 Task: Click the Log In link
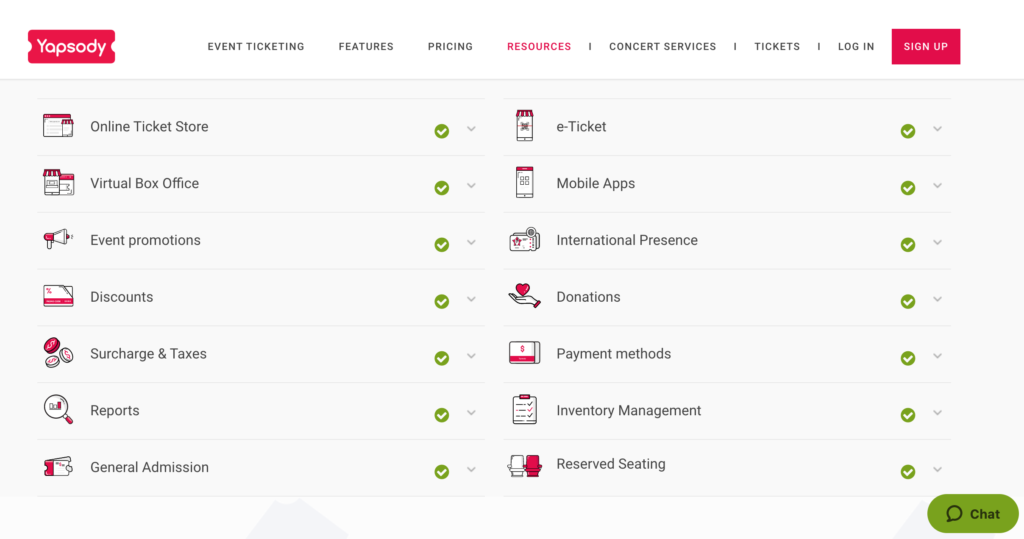(x=856, y=47)
